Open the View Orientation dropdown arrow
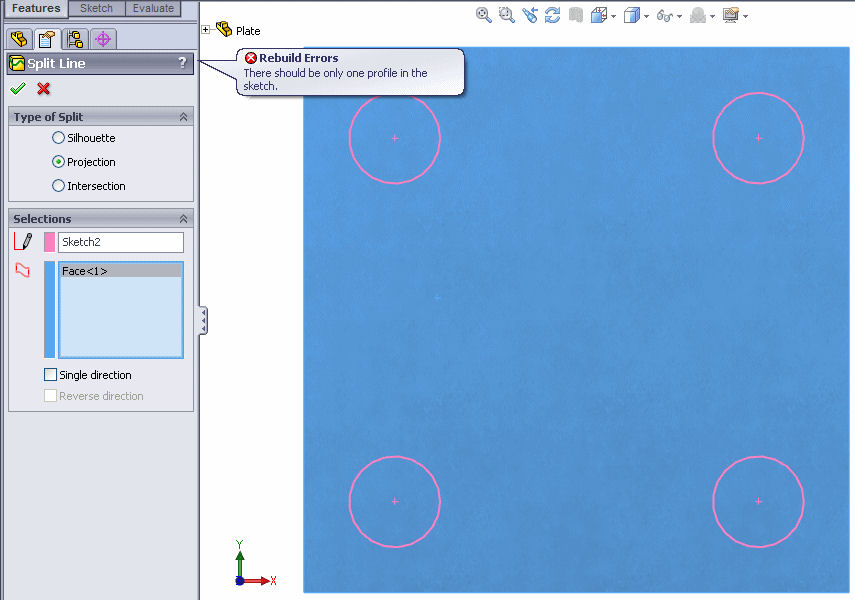855x600 pixels. click(x=613, y=16)
